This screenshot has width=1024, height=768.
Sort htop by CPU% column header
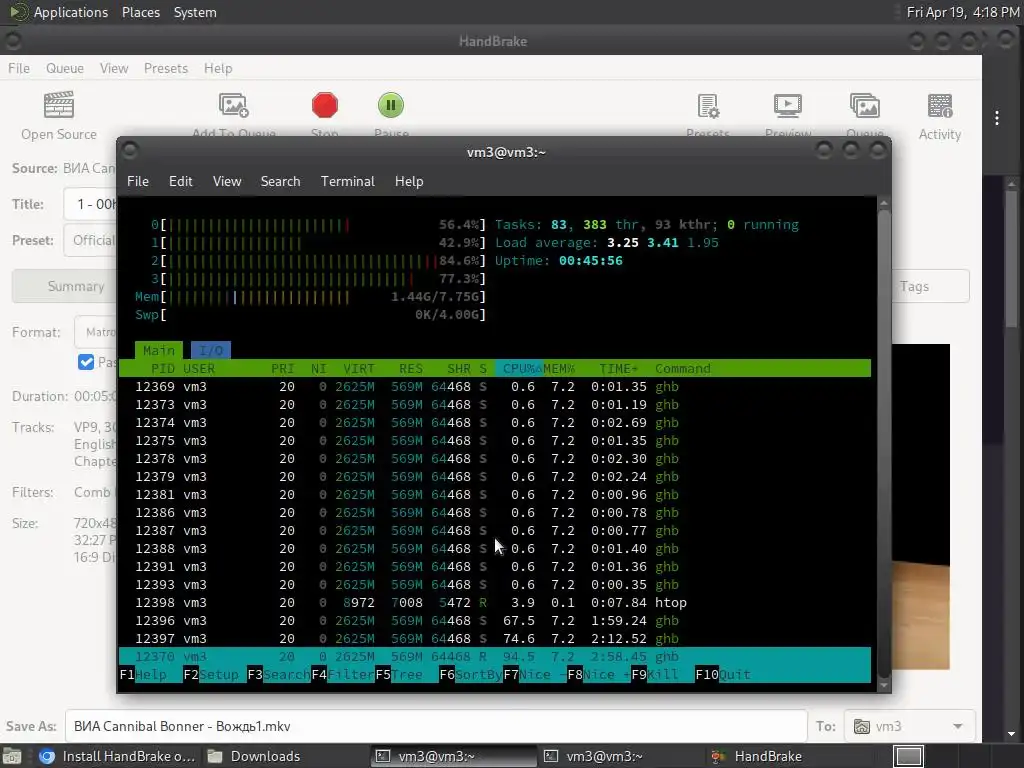click(x=519, y=368)
